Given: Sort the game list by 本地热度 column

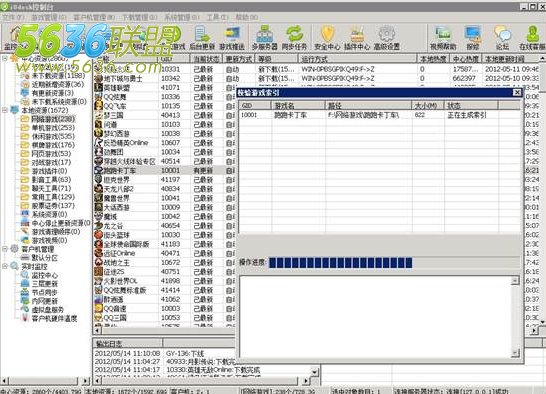Looking at the screenshot, I should click(x=433, y=59).
